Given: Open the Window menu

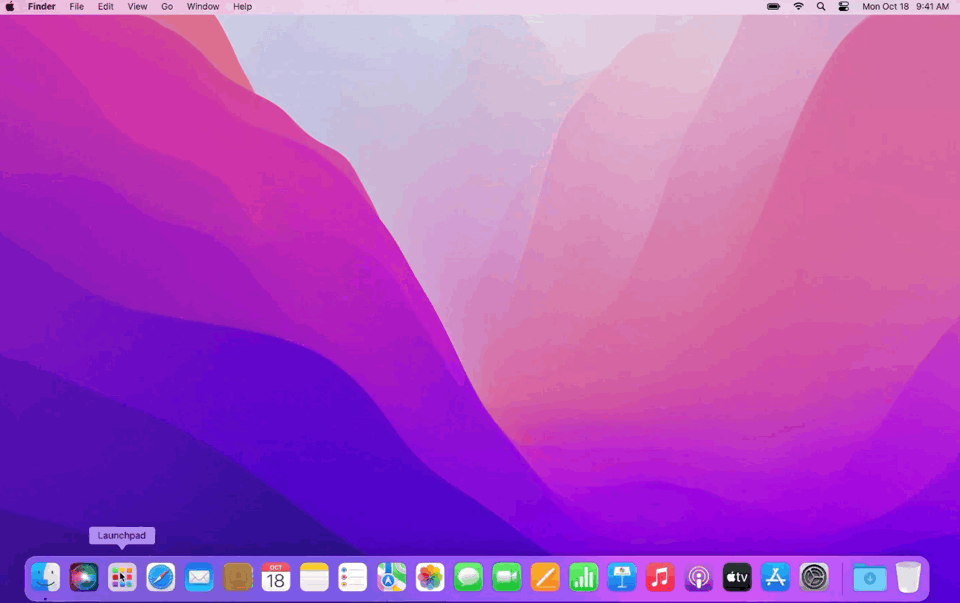Looking at the screenshot, I should 203,7.
